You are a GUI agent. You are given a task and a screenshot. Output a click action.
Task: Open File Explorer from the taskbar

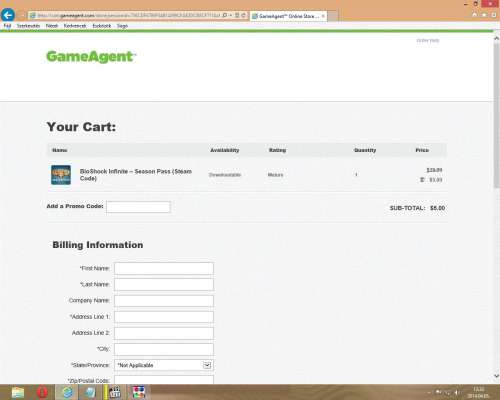18,392
